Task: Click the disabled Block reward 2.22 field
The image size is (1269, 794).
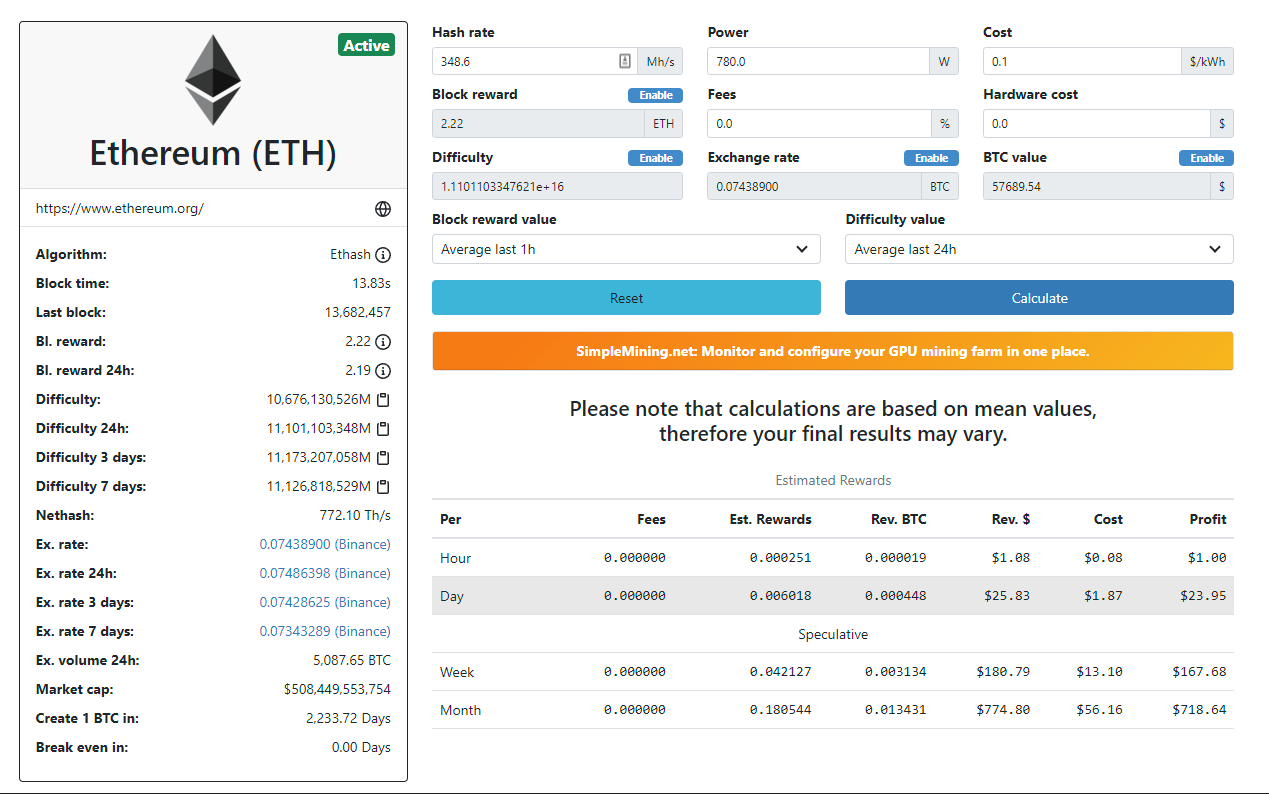Action: coord(538,124)
